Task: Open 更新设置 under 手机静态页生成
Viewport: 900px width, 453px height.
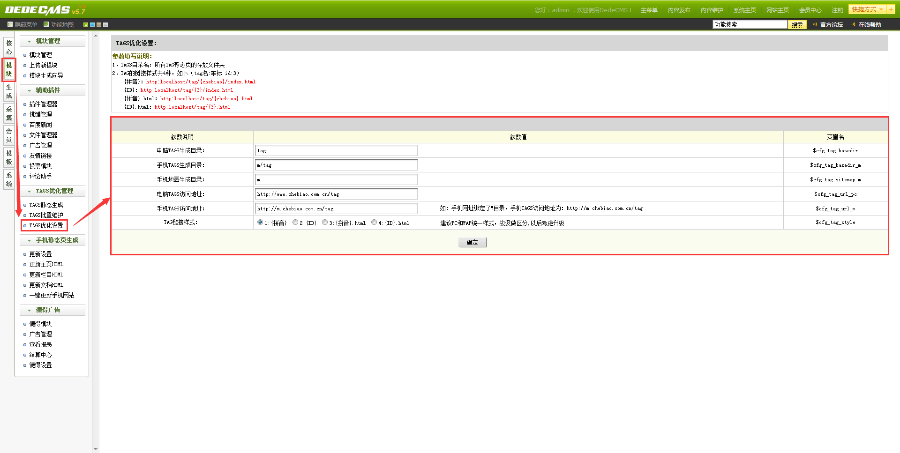Action: pyautogui.click(x=40, y=254)
